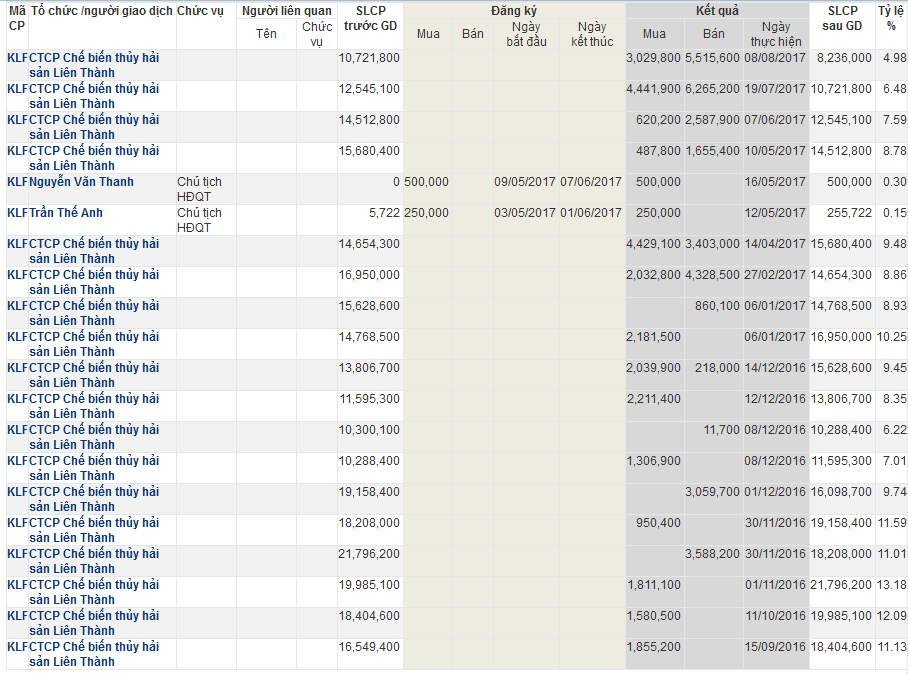The image size is (908, 674).
Task: Select the 3,029,800 bought cell
Action: [x=653, y=58]
